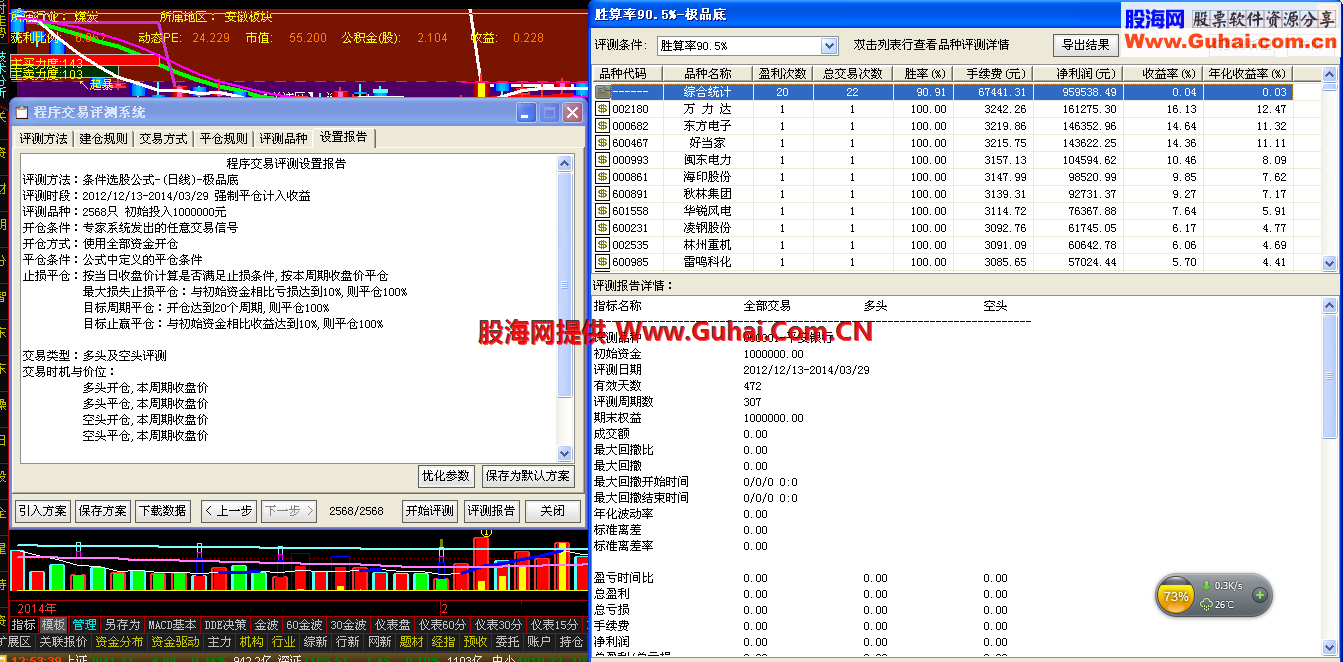Screen dimensions: 1343x662
Task: Select the 指标 tab below the chart
Action: click(x=23, y=625)
